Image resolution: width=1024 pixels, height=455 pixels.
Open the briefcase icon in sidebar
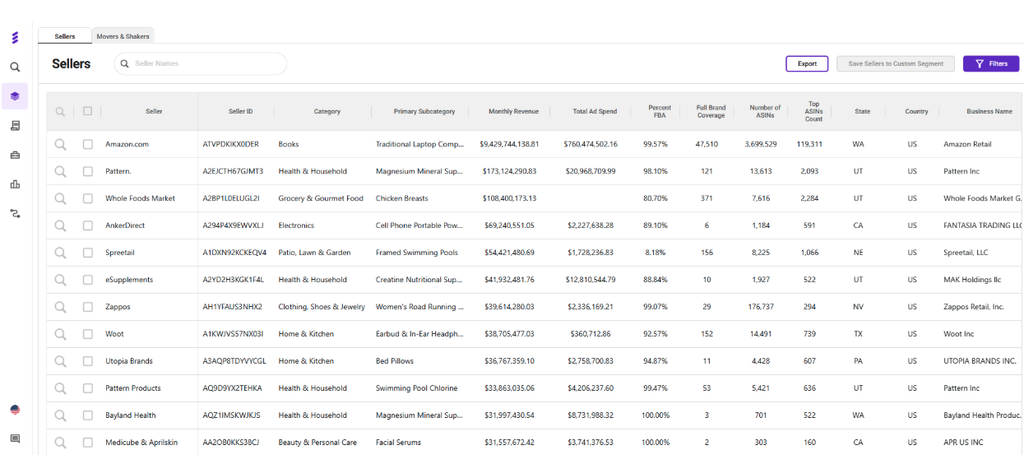15,155
